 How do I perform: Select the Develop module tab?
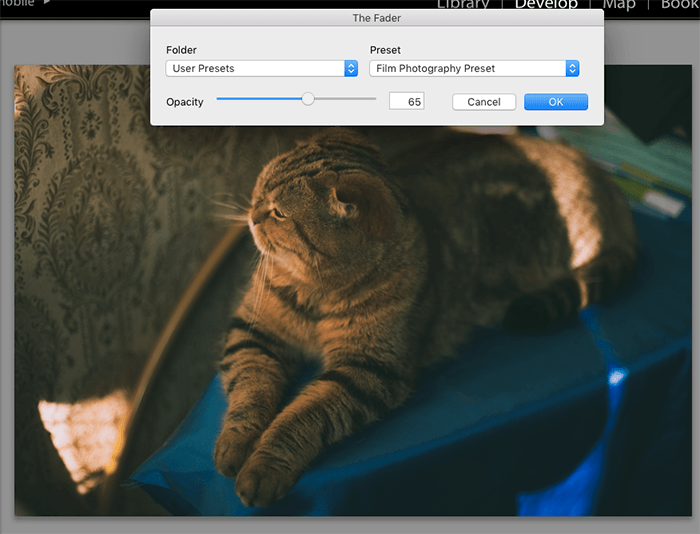click(546, 5)
